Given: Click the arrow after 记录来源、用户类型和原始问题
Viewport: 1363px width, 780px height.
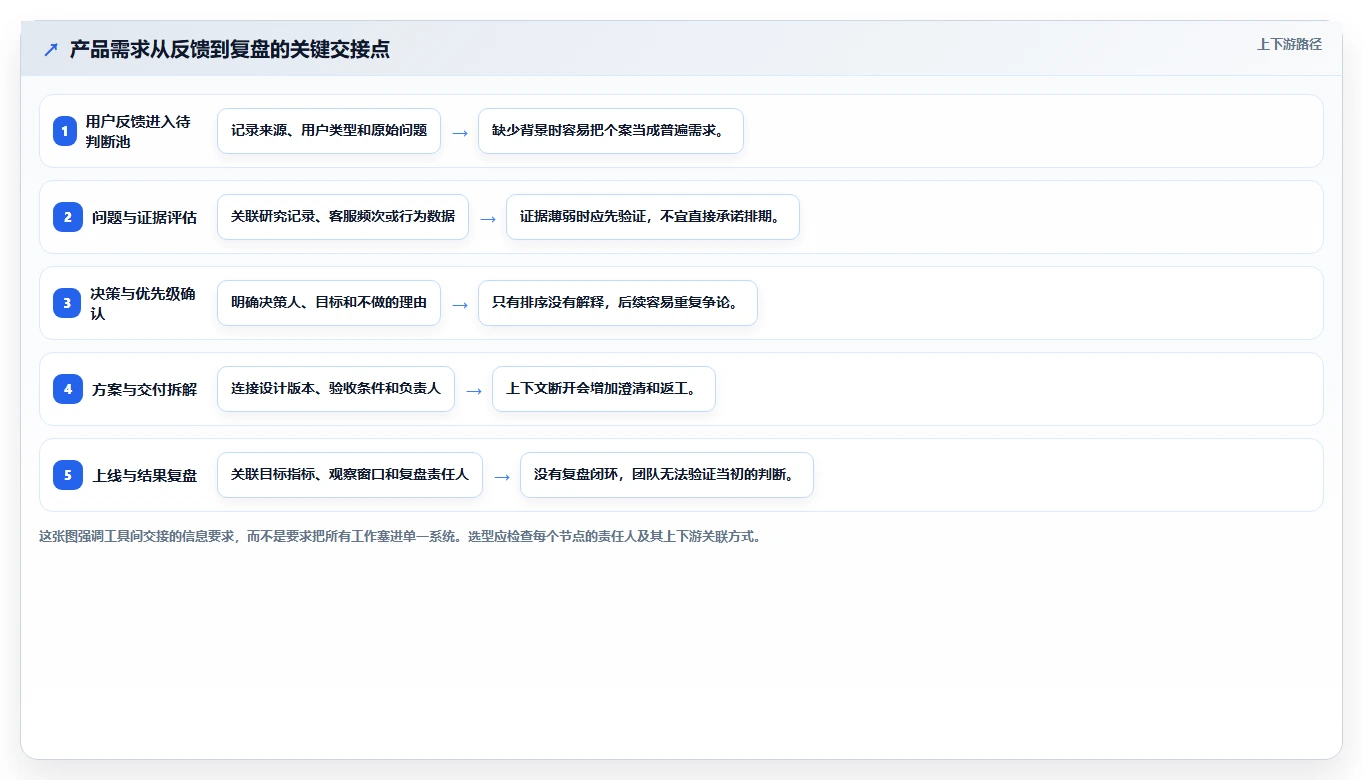Looking at the screenshot, I should [x=460, y=132].
